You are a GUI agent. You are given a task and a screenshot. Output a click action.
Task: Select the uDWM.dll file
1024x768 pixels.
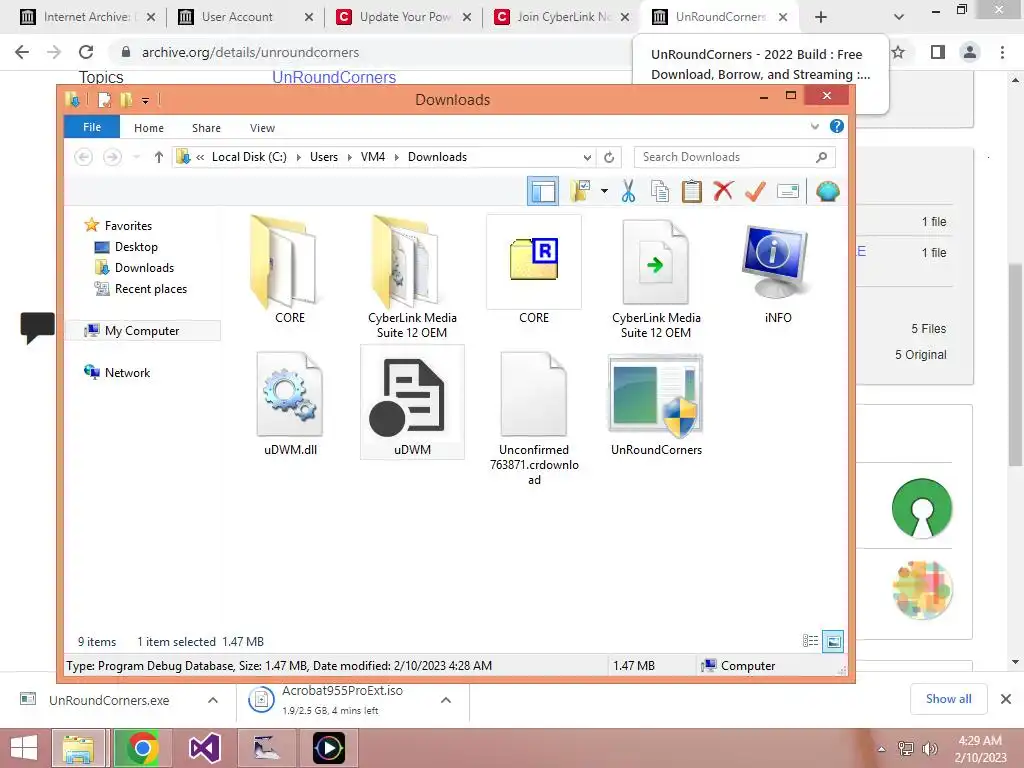pyautogui.click(x=290, y=403)
